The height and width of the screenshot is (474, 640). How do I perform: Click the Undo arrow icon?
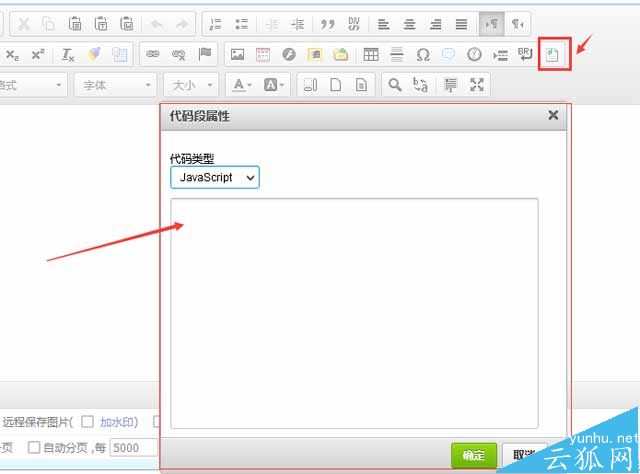(x=157, y=24)
